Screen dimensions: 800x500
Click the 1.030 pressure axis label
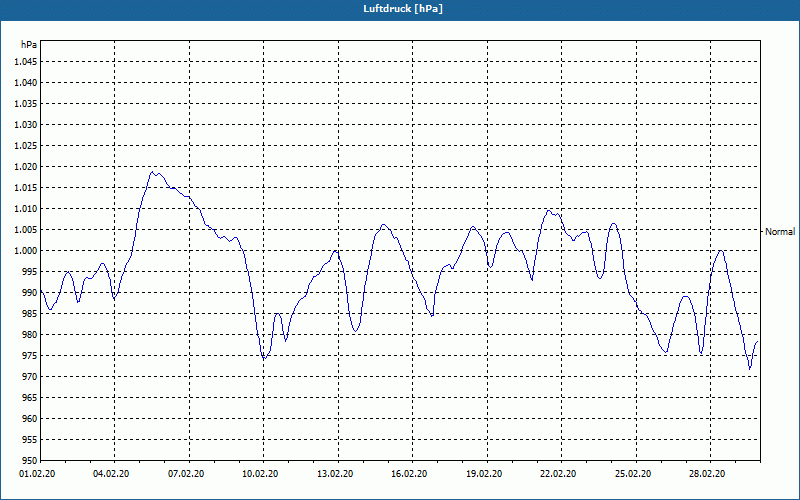[x=26, y=124]
